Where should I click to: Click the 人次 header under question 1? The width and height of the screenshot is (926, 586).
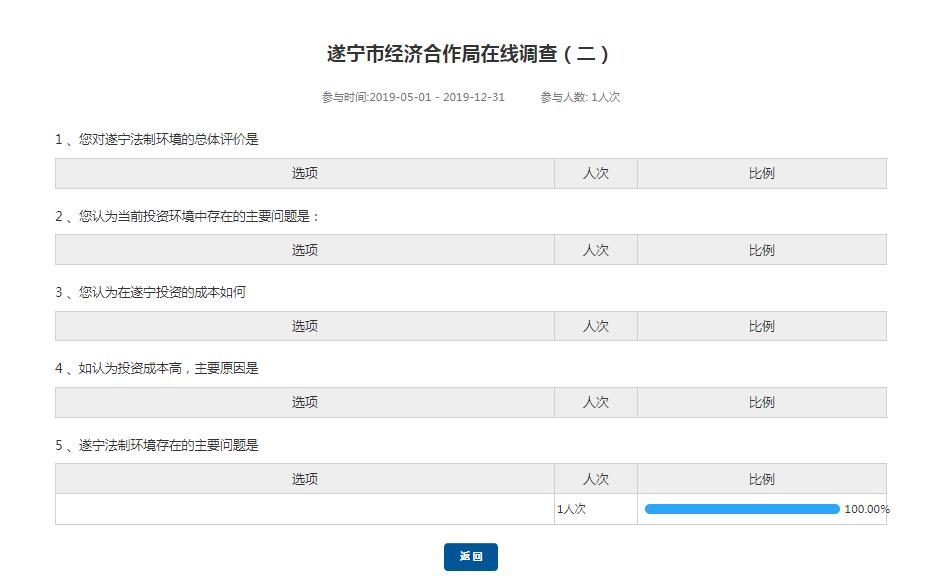[x=596, y=173]
